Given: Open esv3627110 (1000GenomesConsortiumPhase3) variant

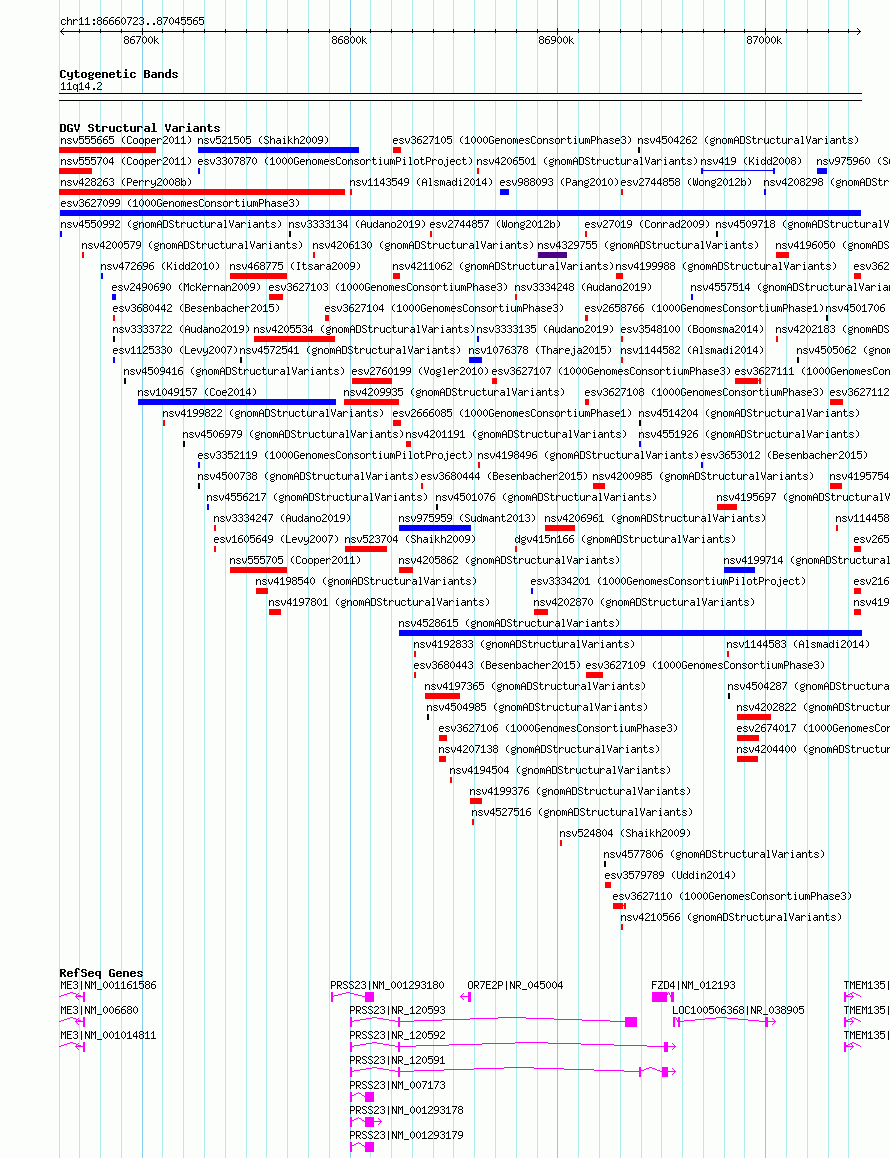Looking at the screenshot, I should pos(732,897).
